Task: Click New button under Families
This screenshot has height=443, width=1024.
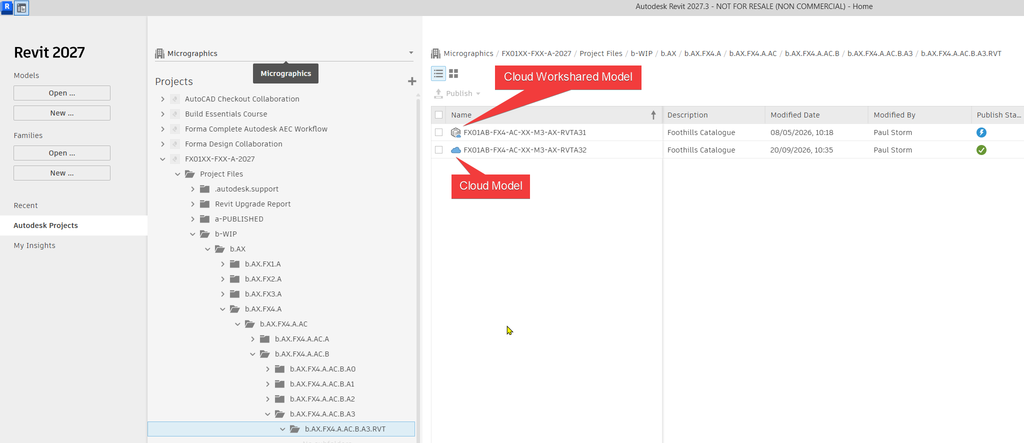Action: 62,173
